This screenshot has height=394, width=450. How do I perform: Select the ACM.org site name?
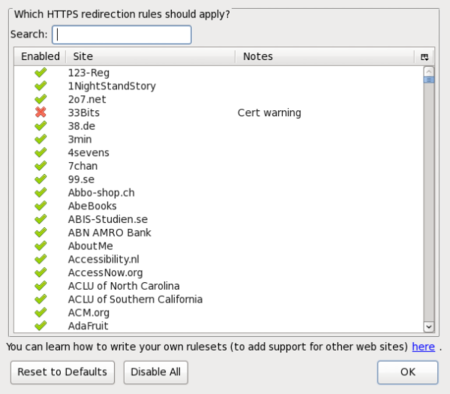[x=89, y=313]
